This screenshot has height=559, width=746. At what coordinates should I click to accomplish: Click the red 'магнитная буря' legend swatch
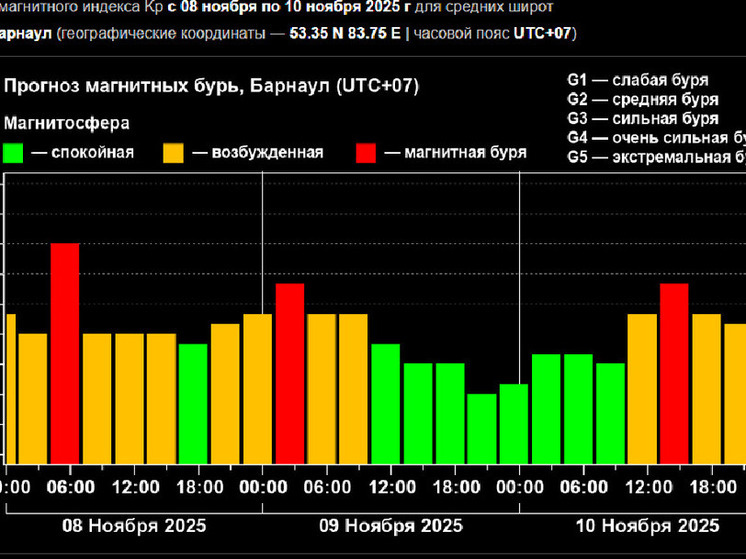point(367,153)
